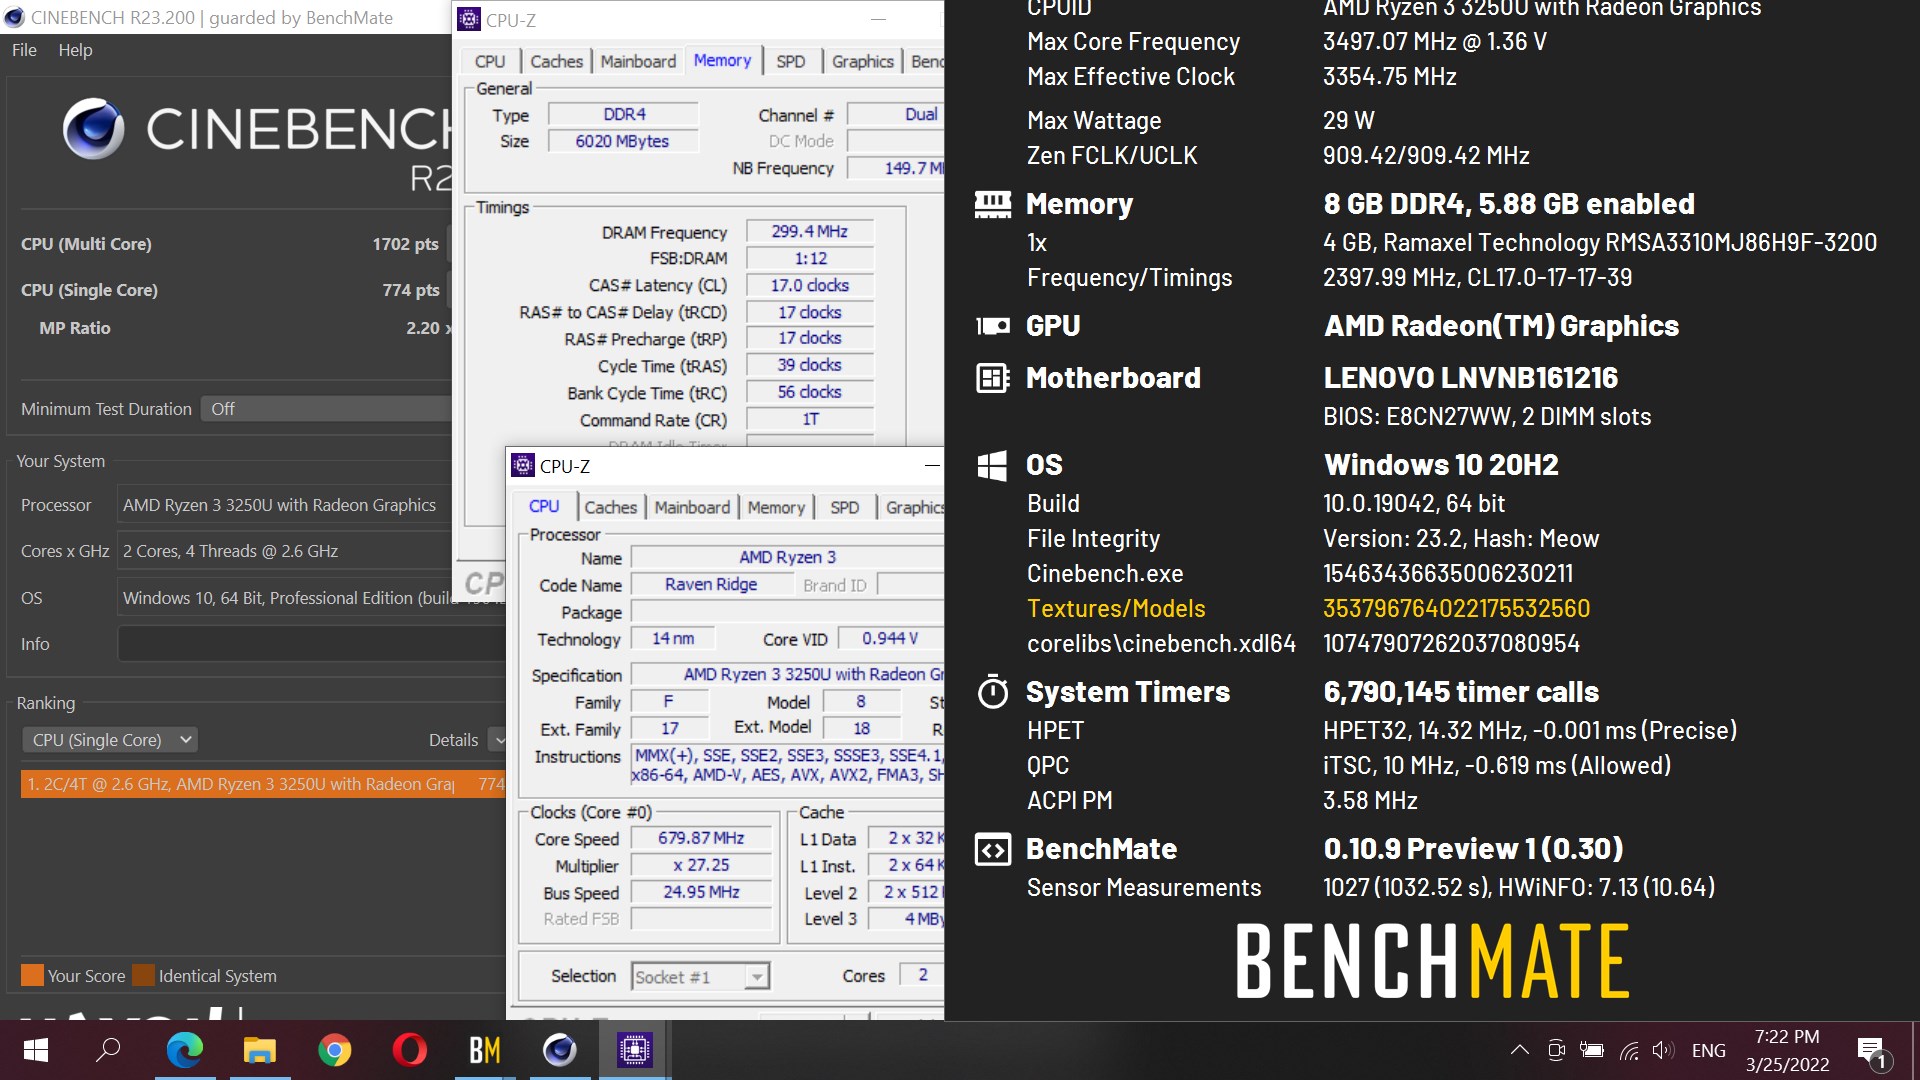Click the Cinebench title bar icon
The width and height of the screenshot is (1920, 1080).
coord(14,17)
